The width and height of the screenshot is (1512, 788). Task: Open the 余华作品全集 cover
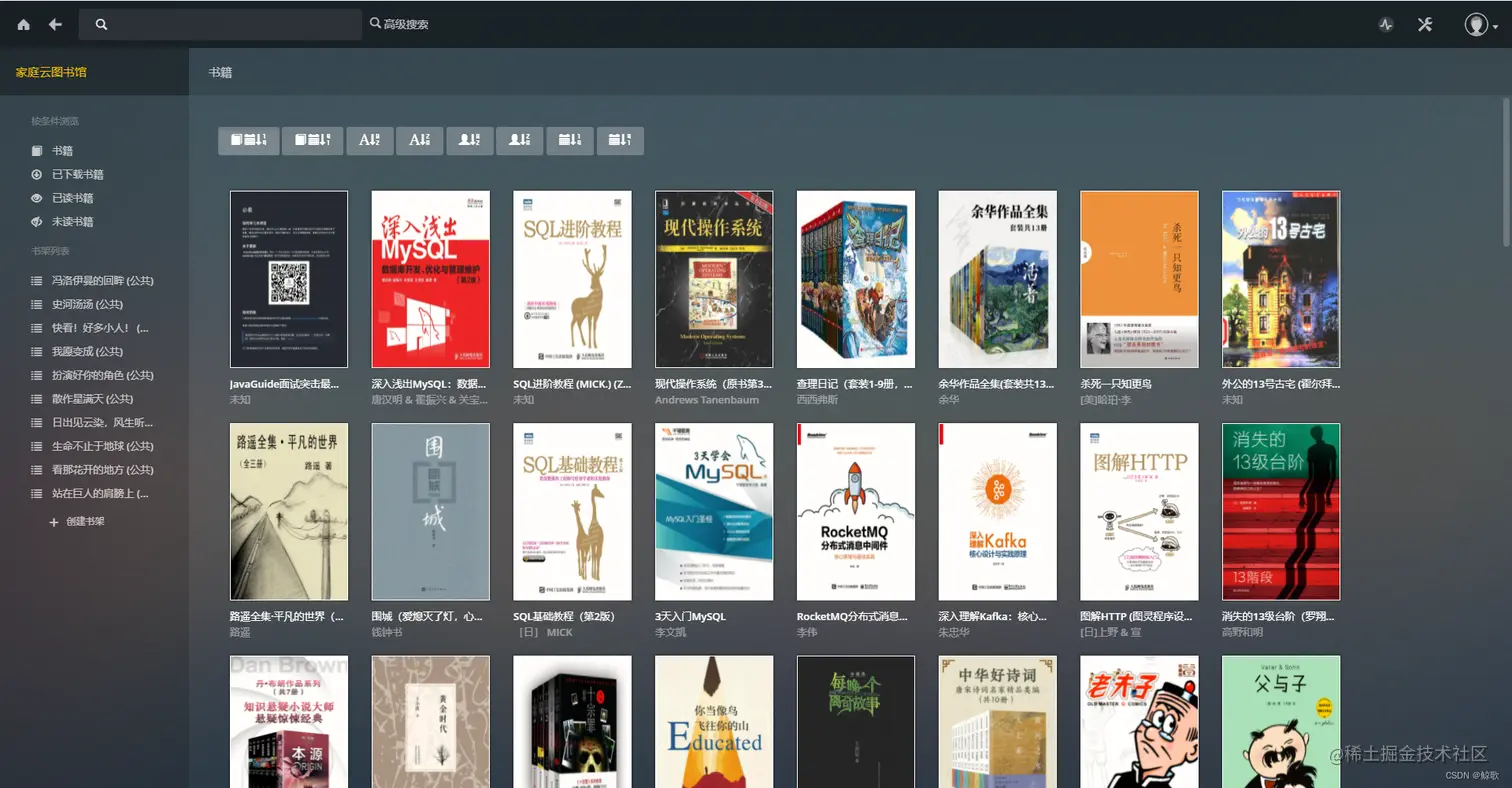[x=998, y=279]
